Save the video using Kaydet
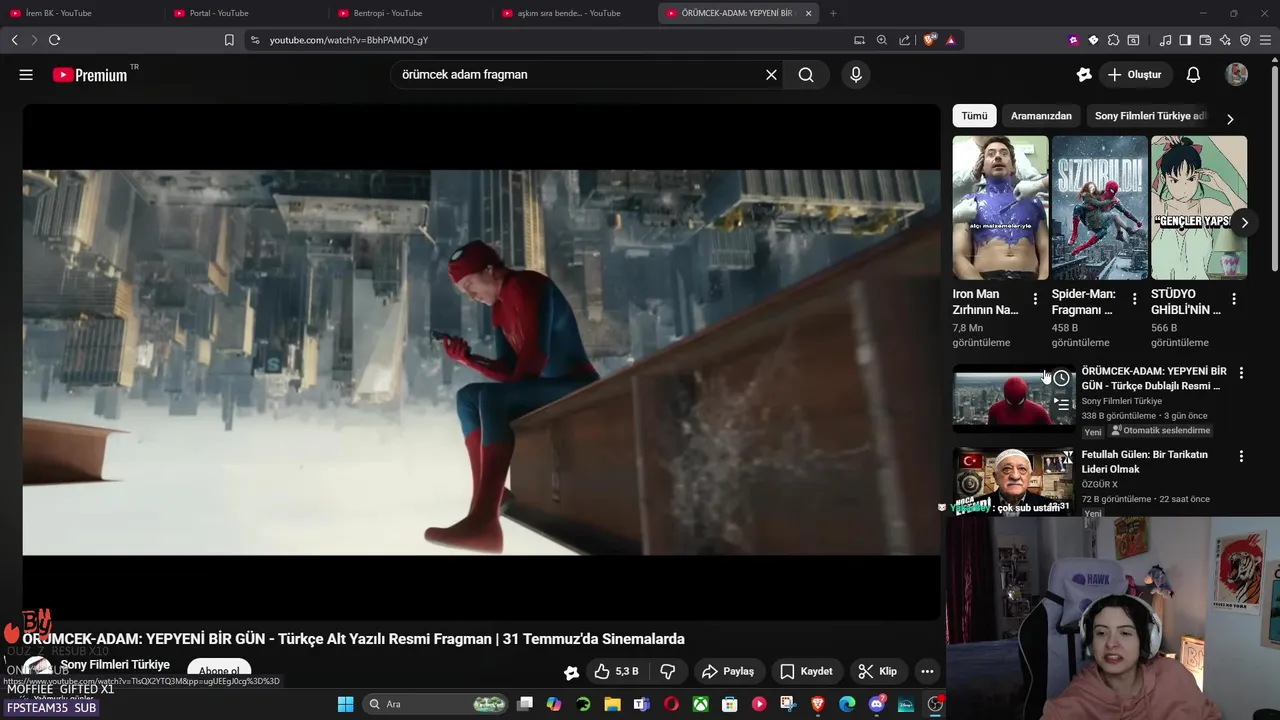Viewport: 1280px width, 720px height. point(806,671)
